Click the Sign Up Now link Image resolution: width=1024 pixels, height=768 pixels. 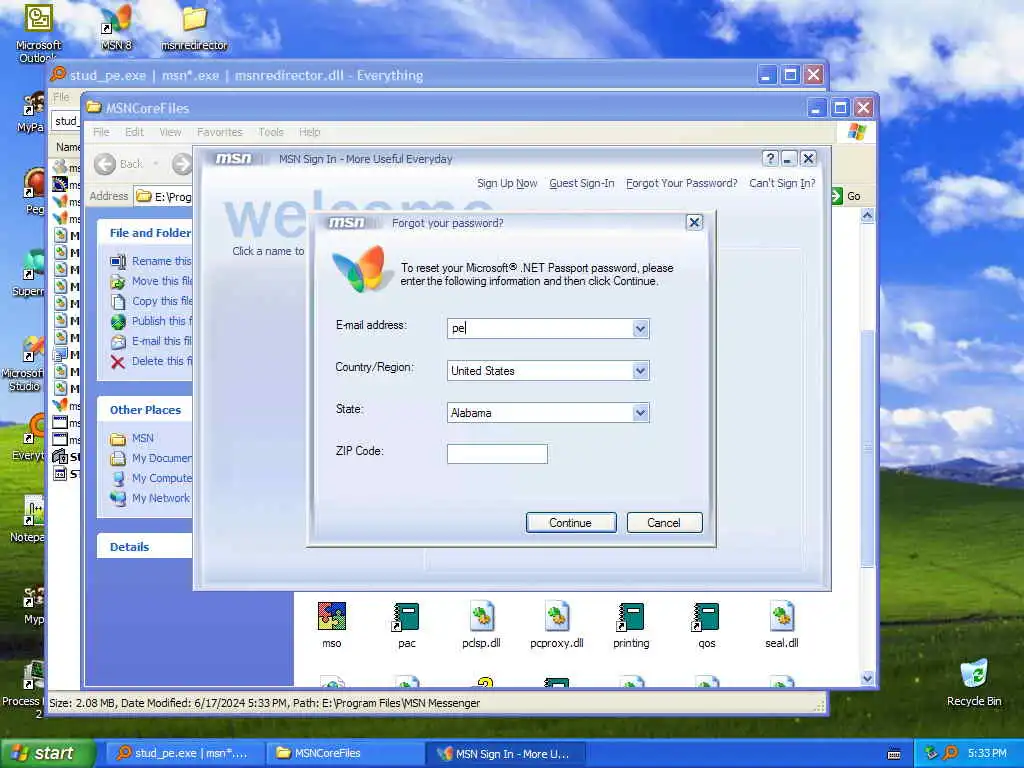pos(507,184)
